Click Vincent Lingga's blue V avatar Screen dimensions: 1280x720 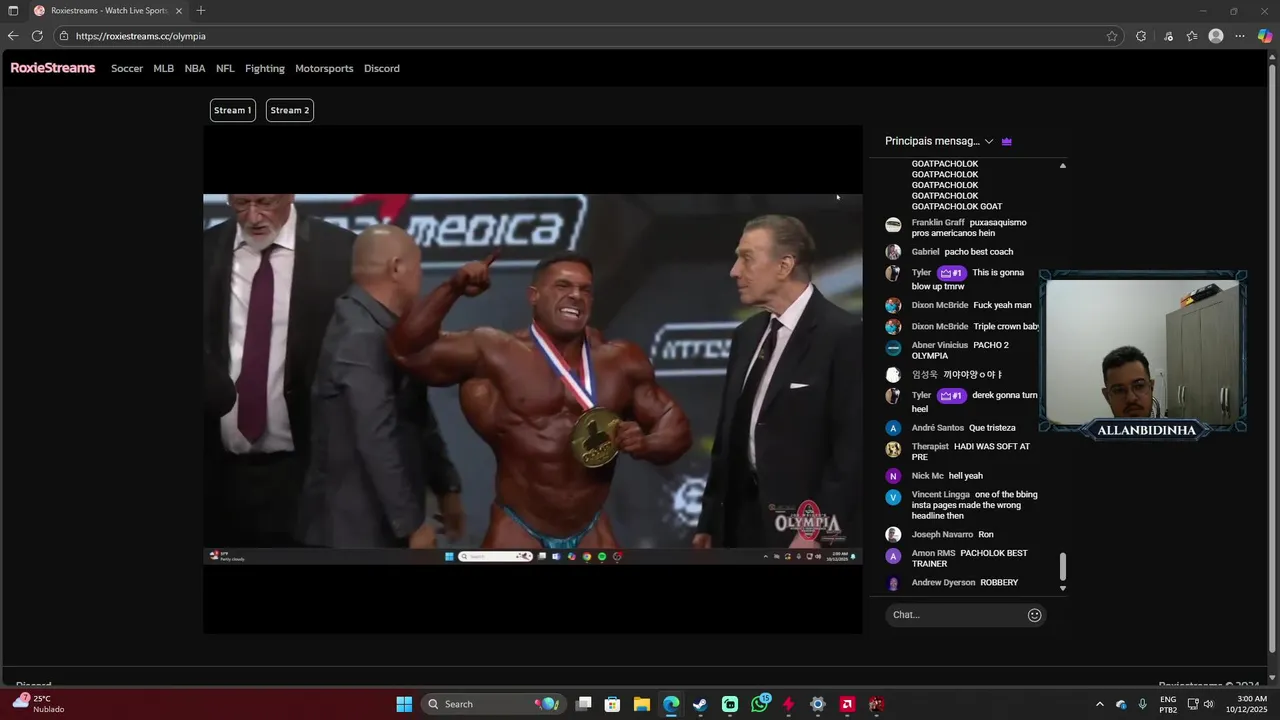click(x=893, y=497)
